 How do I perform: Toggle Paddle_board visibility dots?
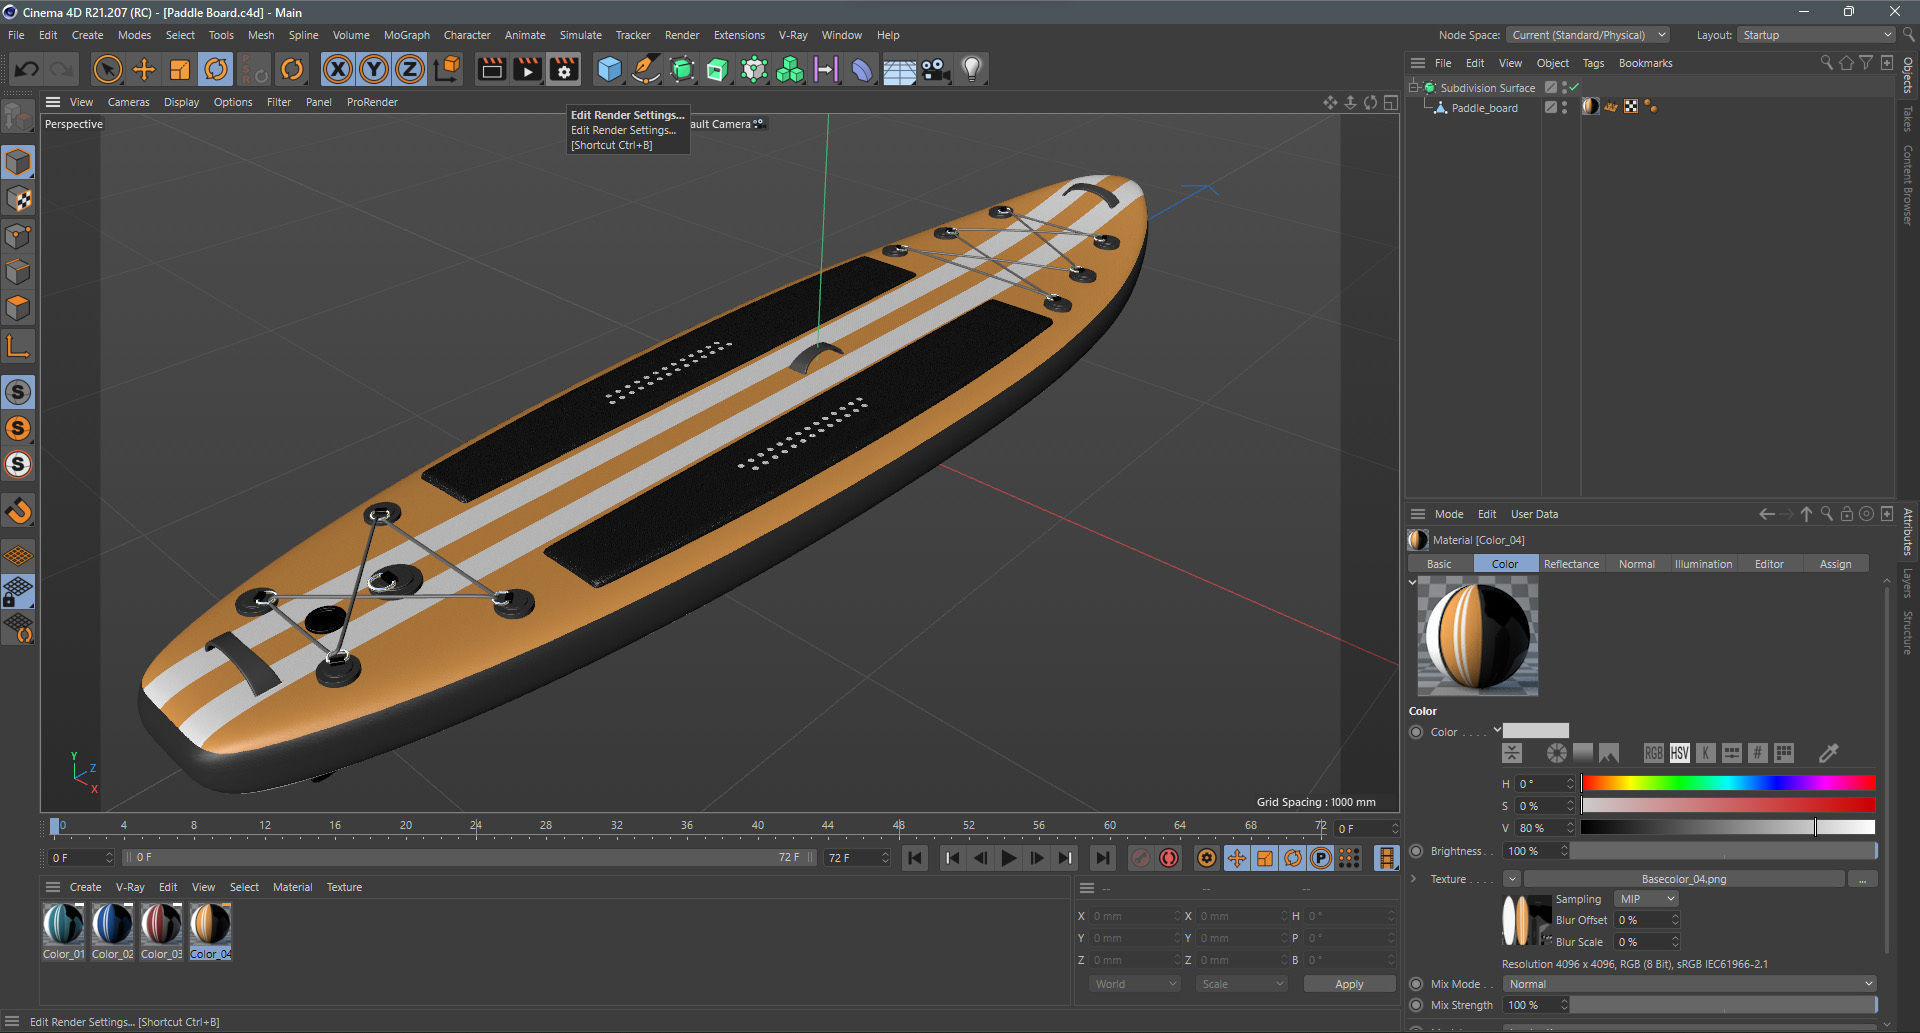point(1565,108)
